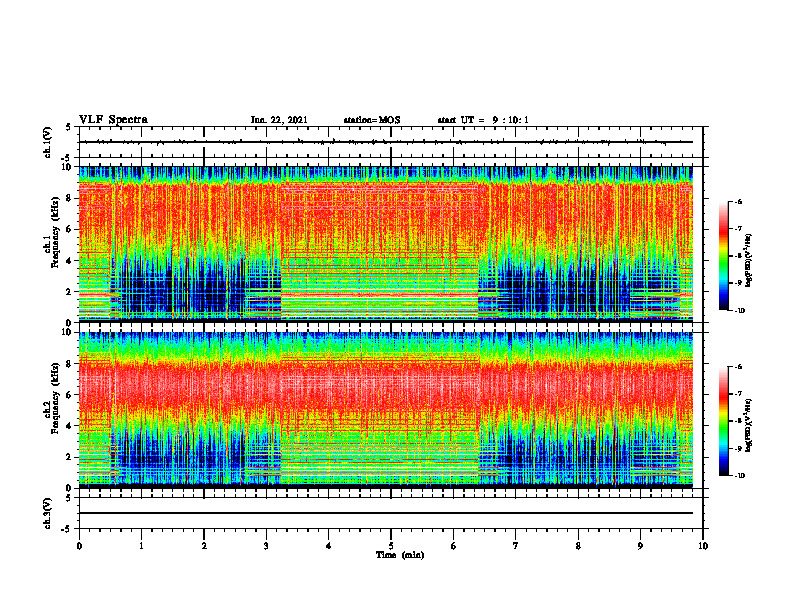Click the ch.3 voltage waveform strip at bottom
The image size is (792, 612).
click(x=391, y=513)
